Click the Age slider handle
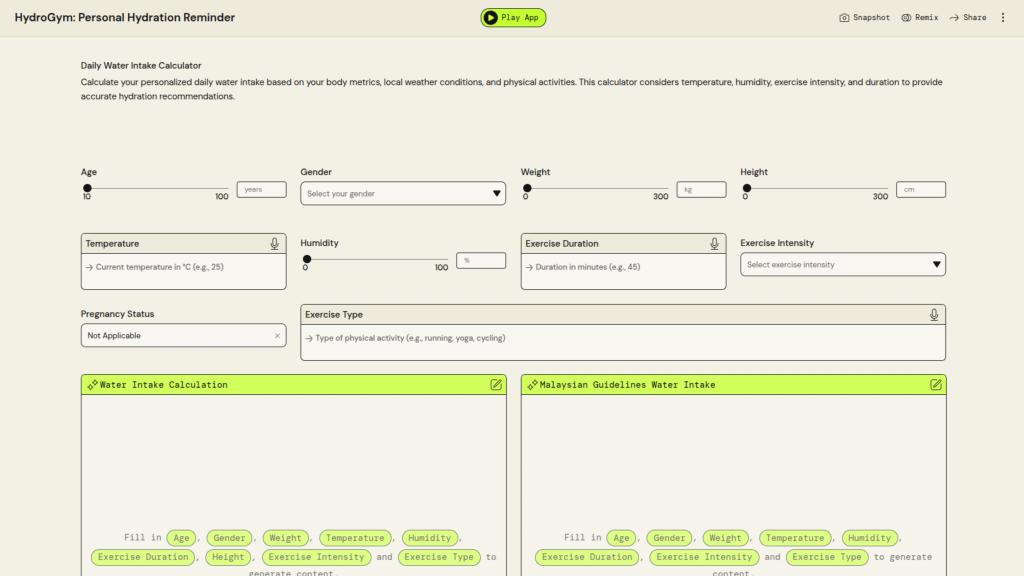 pyautogui.click(x=87, y=188)
